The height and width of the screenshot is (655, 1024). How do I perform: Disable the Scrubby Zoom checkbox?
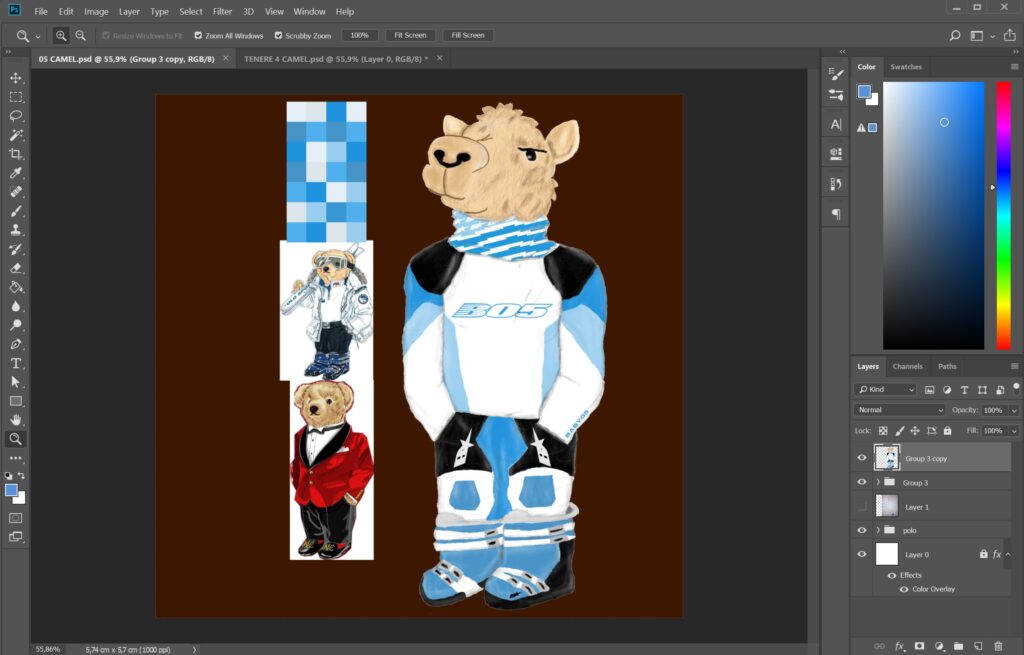pyautogui.click(x=278, y=35)
